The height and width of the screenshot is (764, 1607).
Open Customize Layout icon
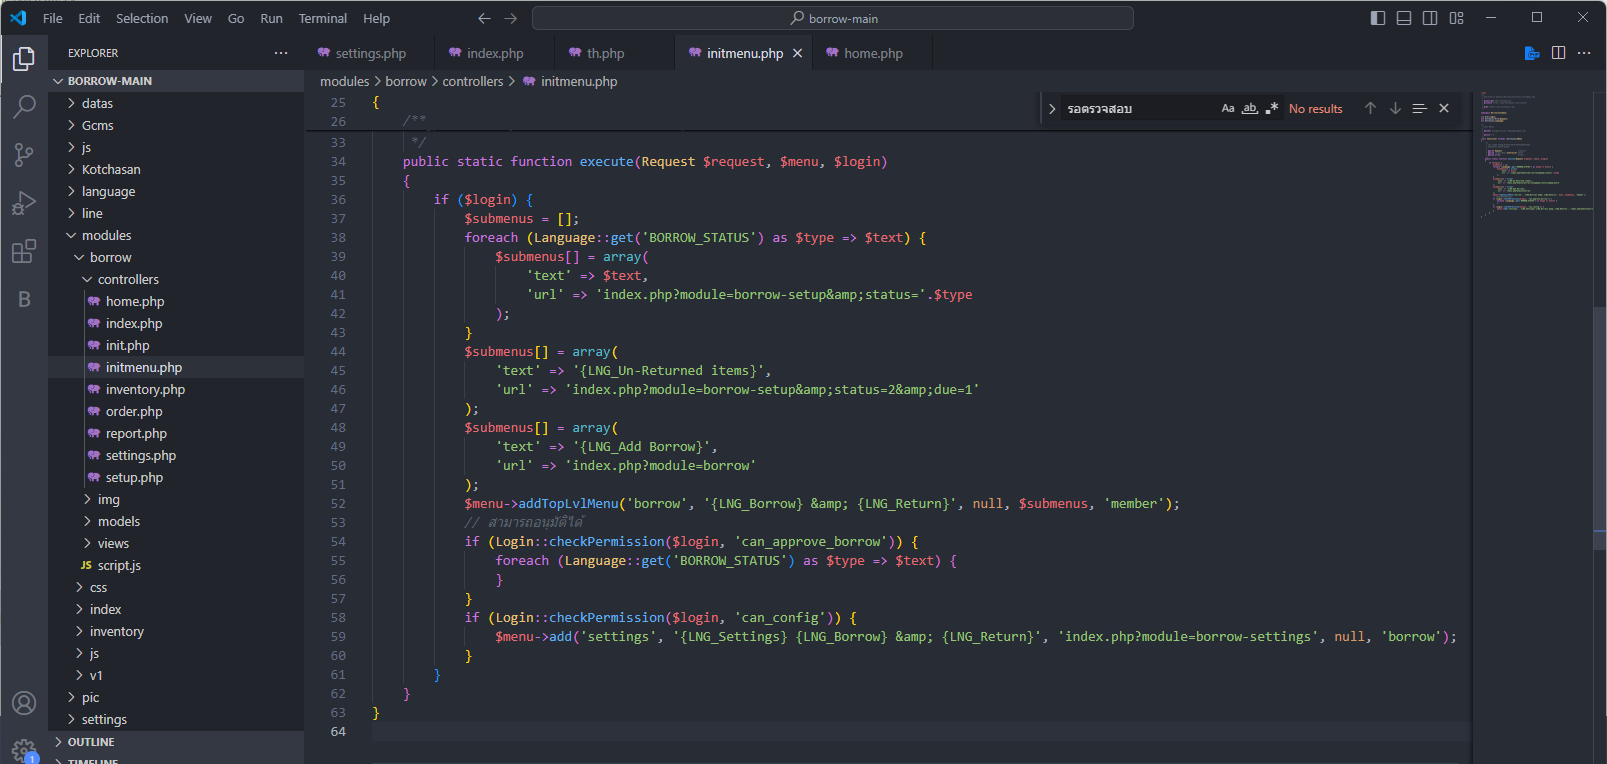(x=1457, y=18)
